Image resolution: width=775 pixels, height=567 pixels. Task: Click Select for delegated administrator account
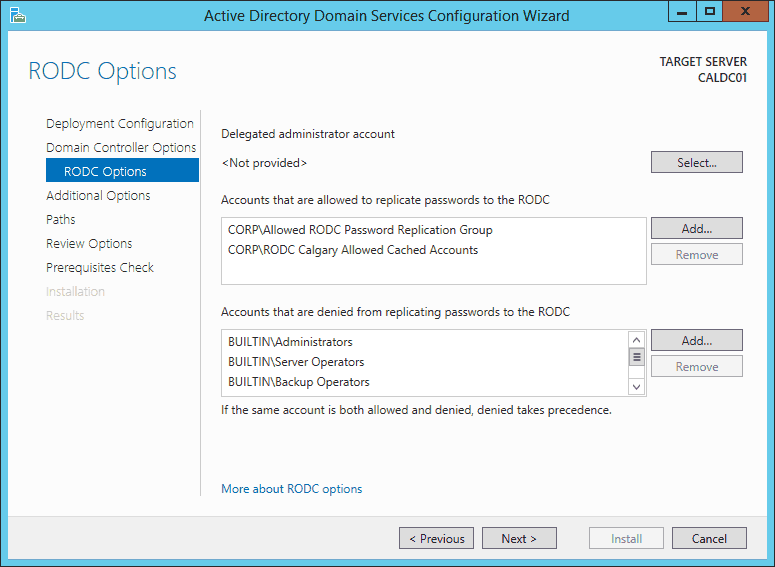point(696,162)
